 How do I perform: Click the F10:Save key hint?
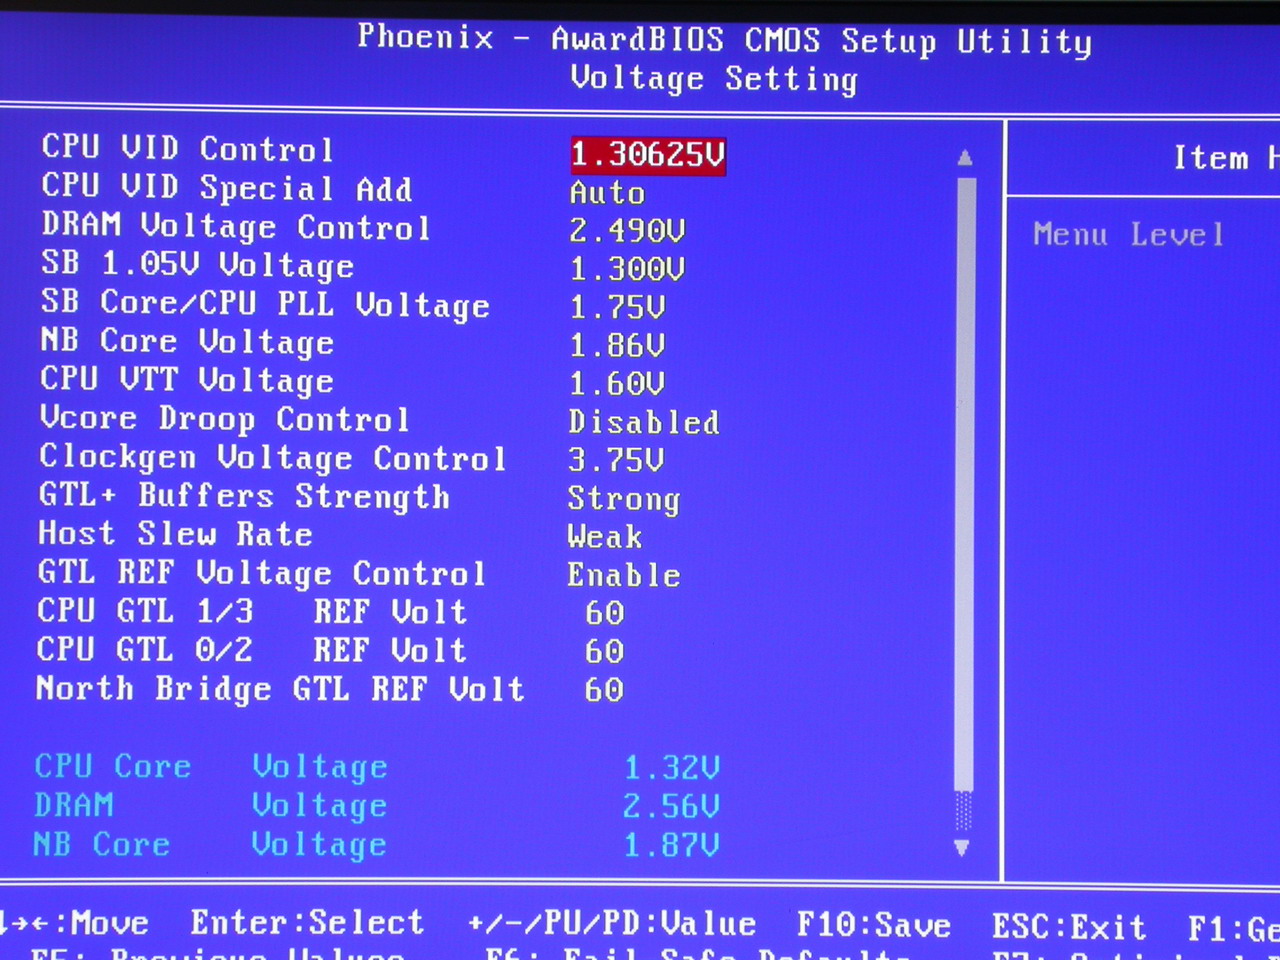click(873, 925)
